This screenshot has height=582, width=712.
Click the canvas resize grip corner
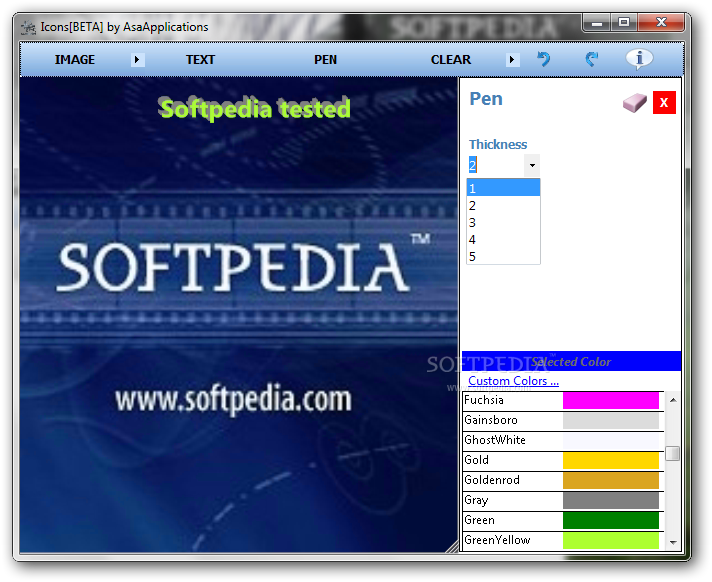452,547
